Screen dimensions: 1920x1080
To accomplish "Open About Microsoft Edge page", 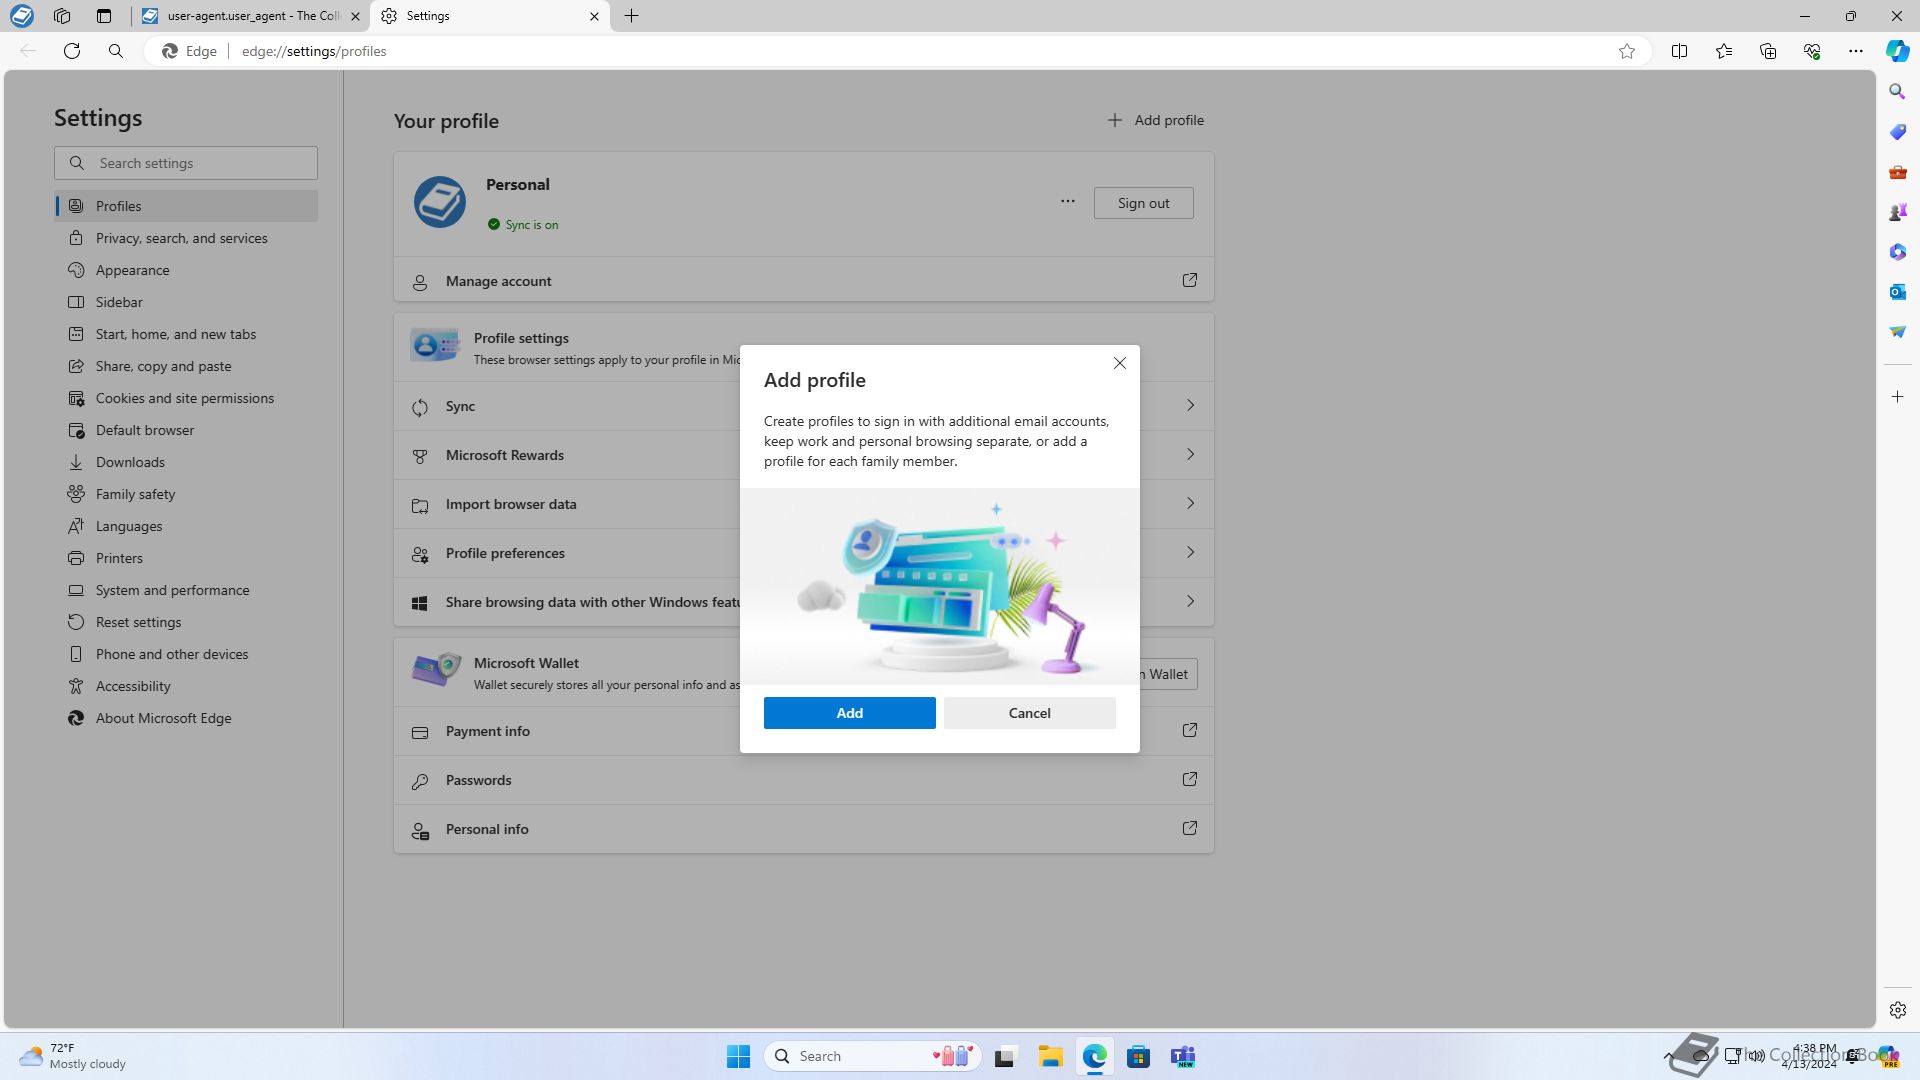I will click(x=186, y=718).
